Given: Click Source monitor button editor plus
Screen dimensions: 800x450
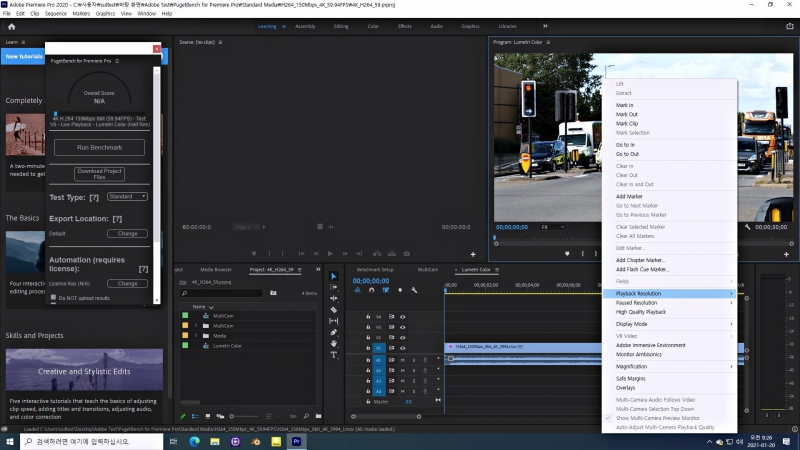Looking at the screenshot, I should point(473,254).
